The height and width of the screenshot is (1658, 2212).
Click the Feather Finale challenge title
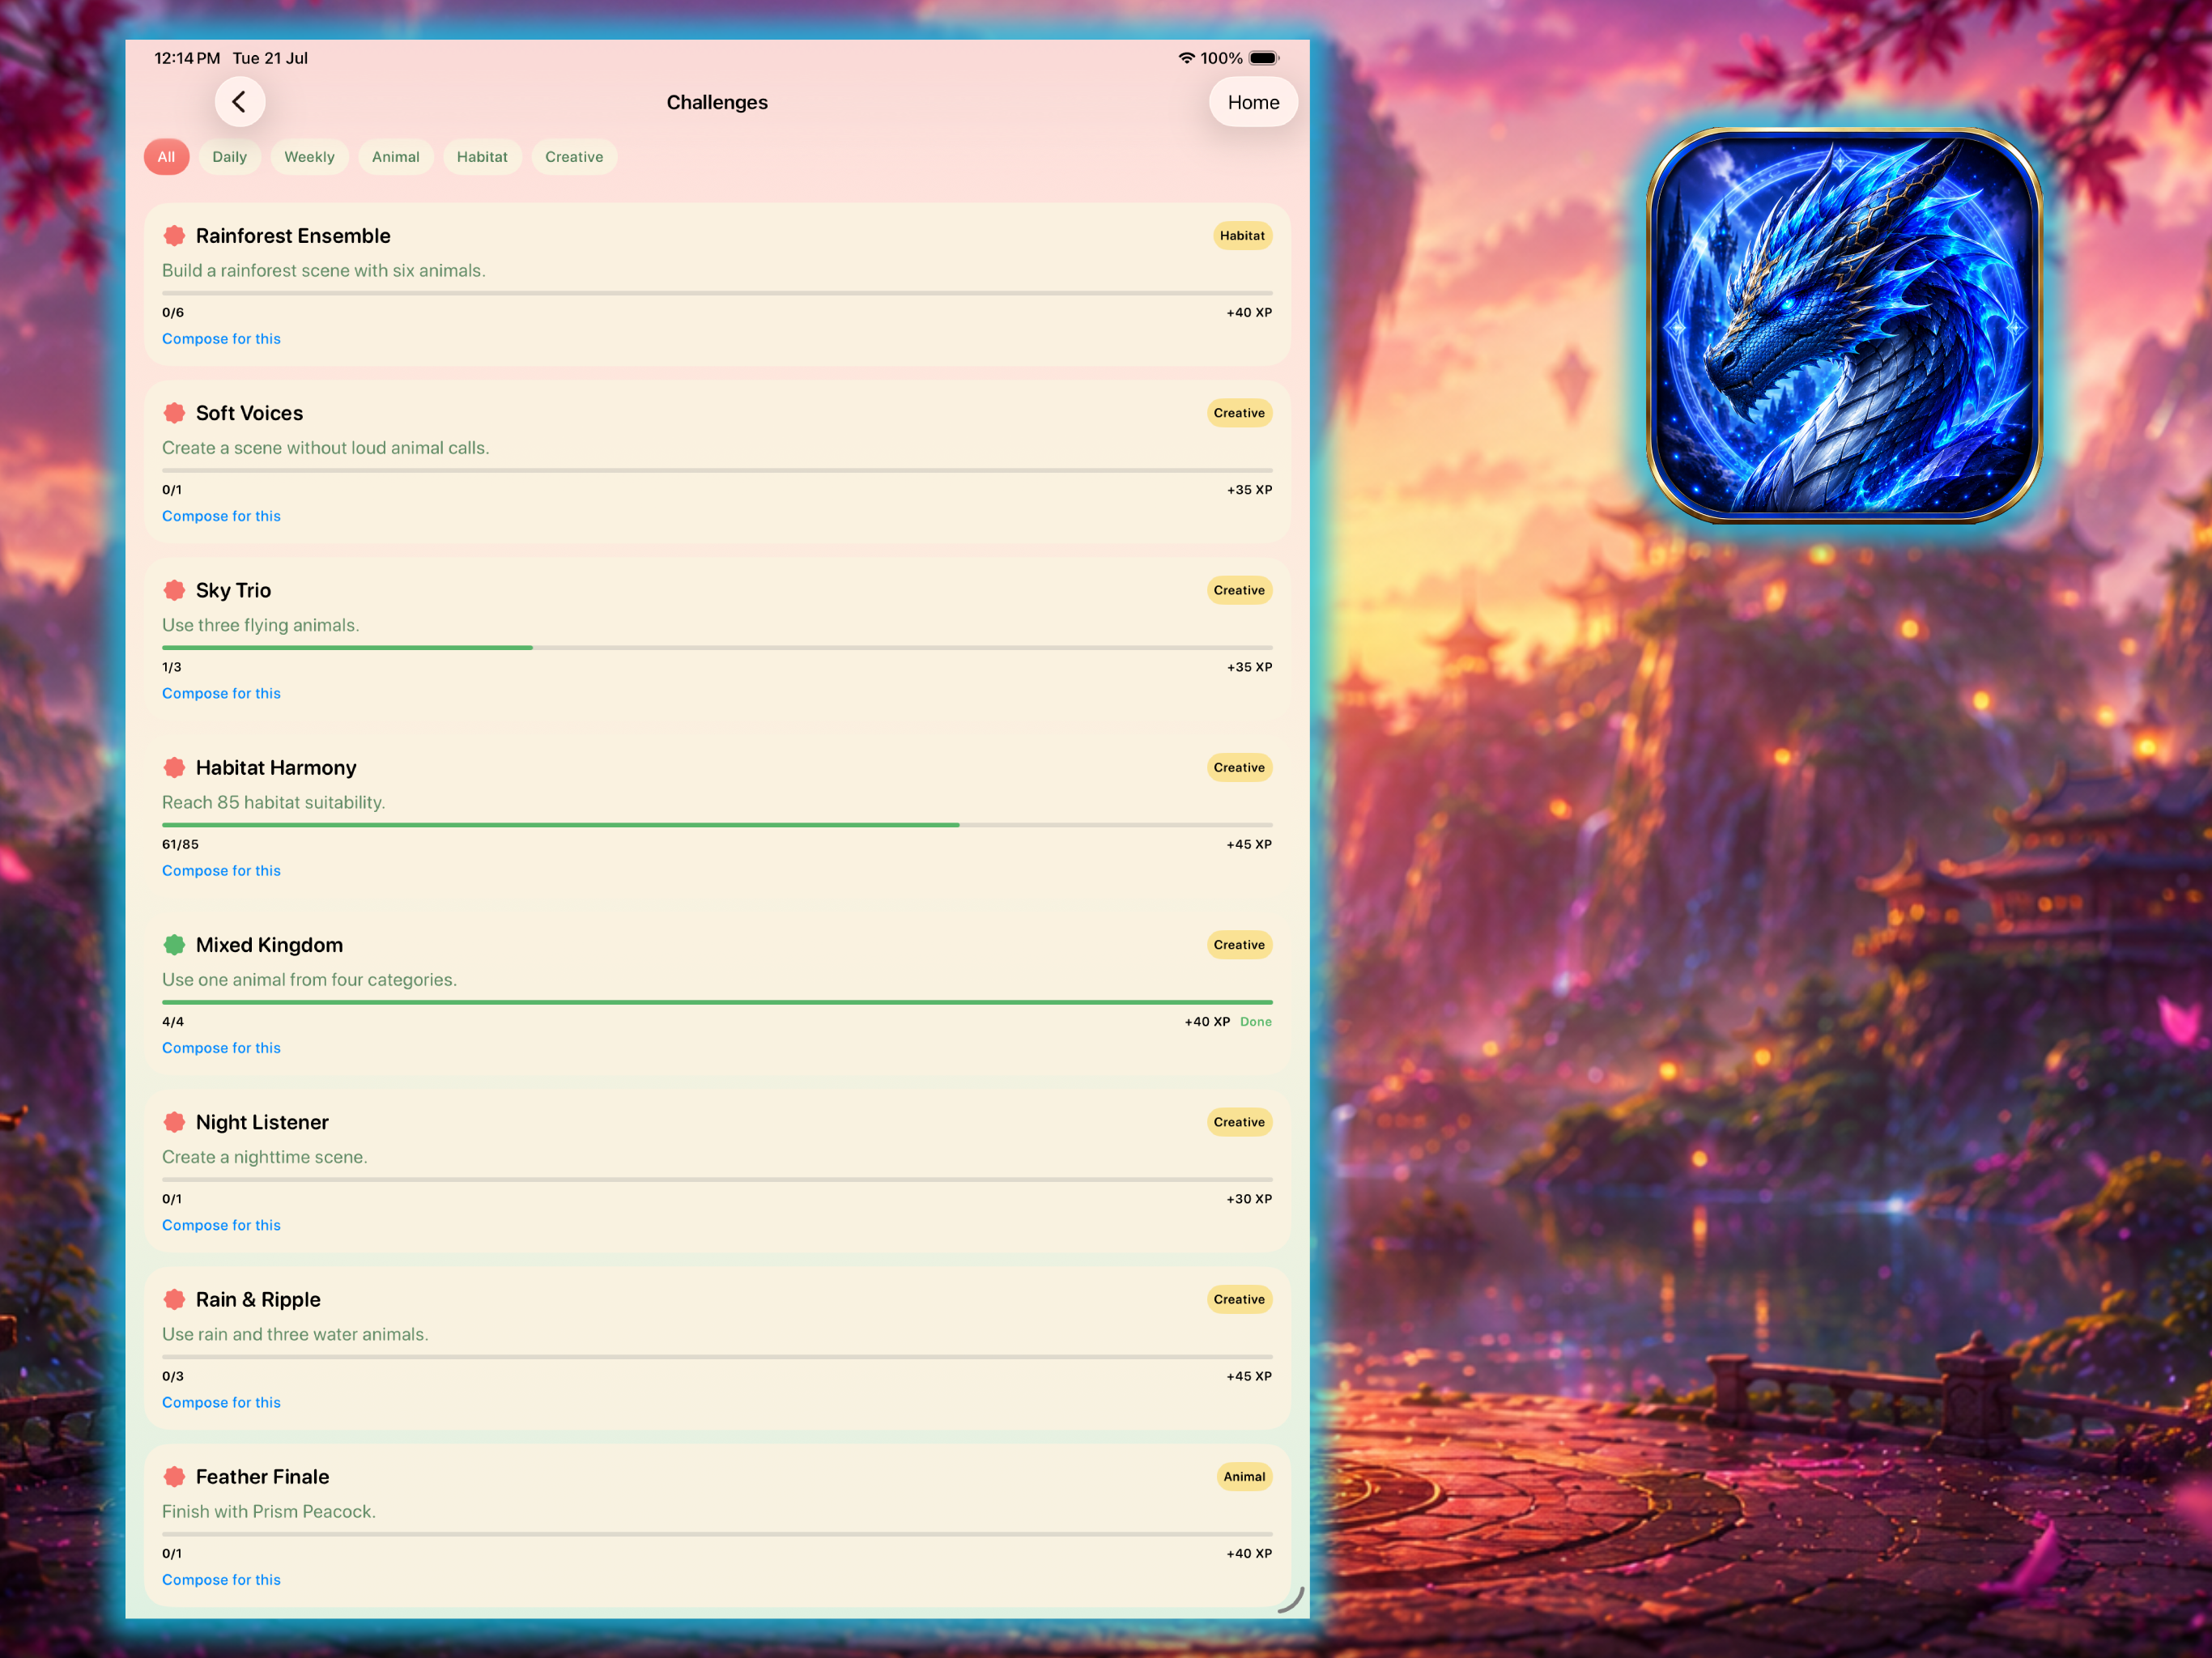click(262, 1476)
